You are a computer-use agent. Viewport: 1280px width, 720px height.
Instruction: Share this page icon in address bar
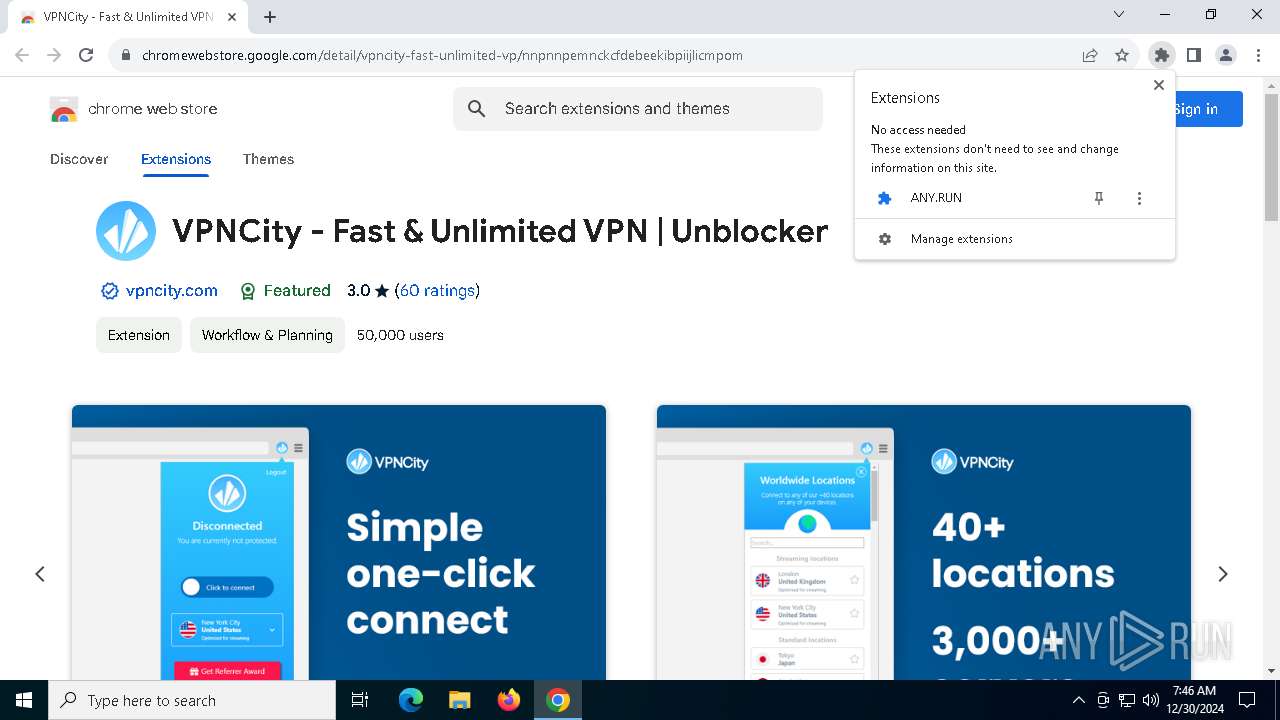[x=1090, y=55]
